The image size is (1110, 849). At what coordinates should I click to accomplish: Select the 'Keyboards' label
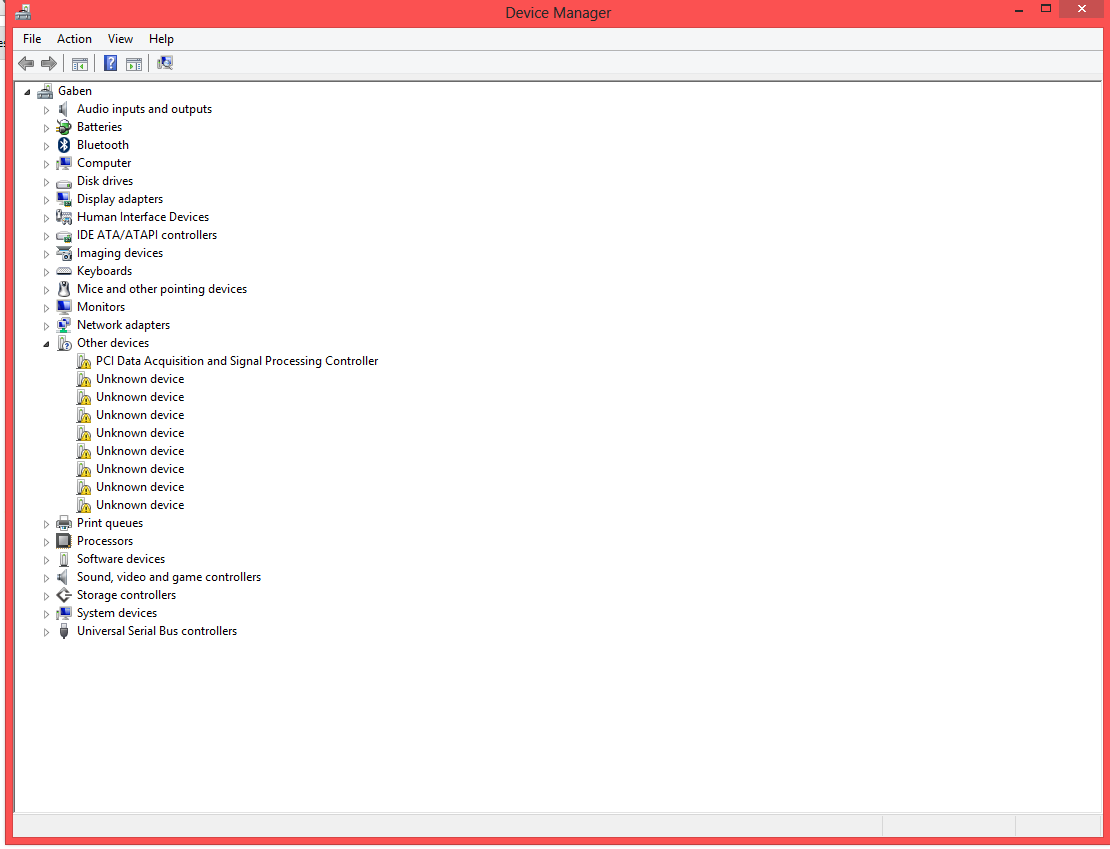coord(104,270)
